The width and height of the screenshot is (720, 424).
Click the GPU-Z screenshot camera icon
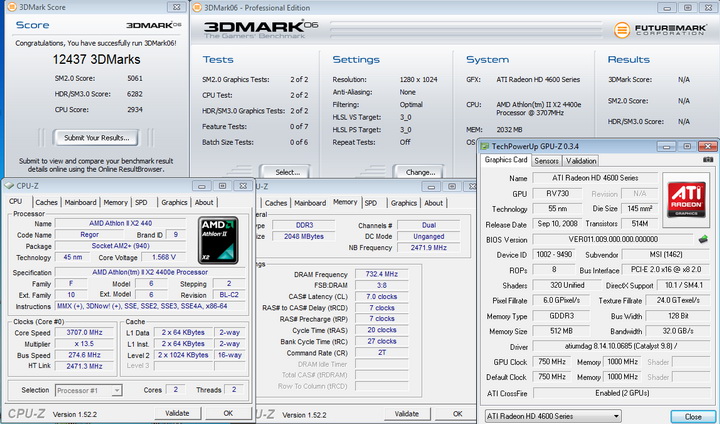tap(708, 160)
